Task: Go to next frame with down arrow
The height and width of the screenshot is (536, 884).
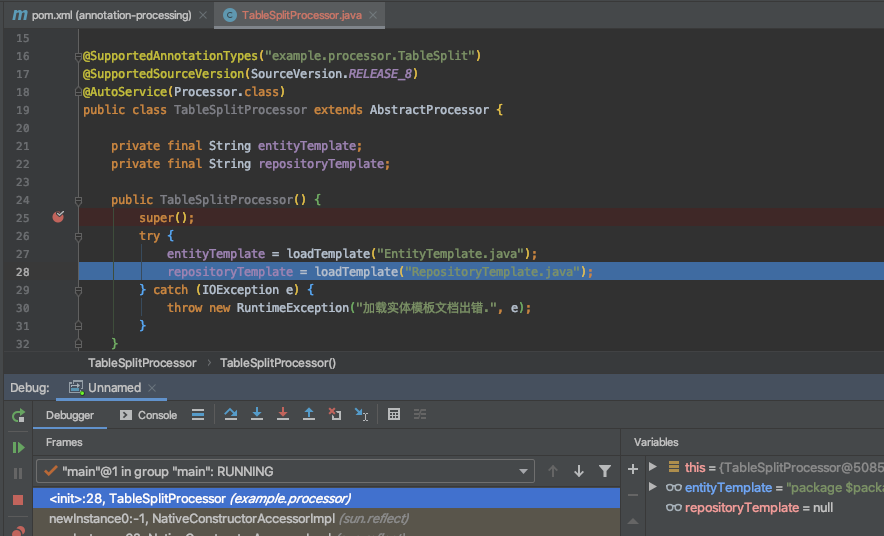Action: point(579,471)
